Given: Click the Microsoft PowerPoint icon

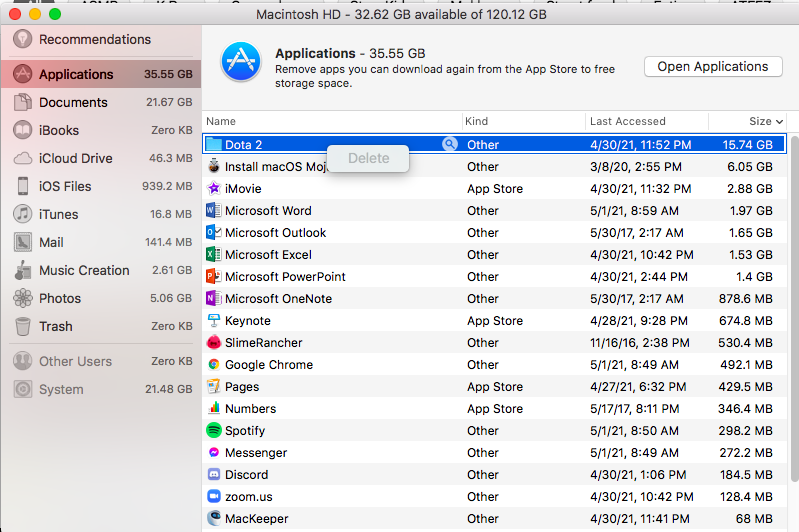Looking at the screenshot, I should pos(214,276).
